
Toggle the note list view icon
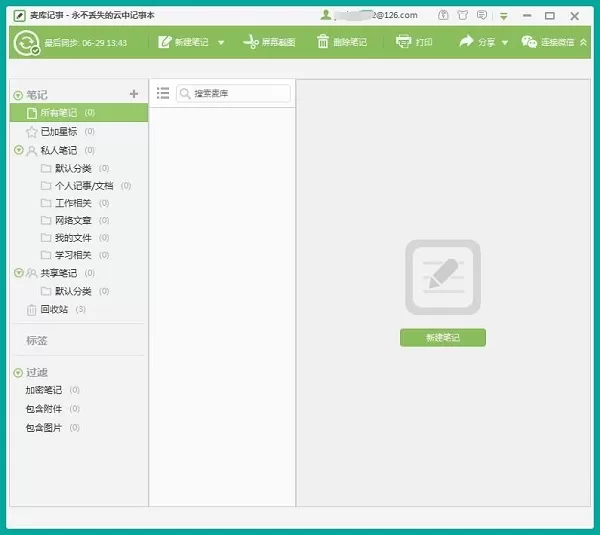pos(163,93)
